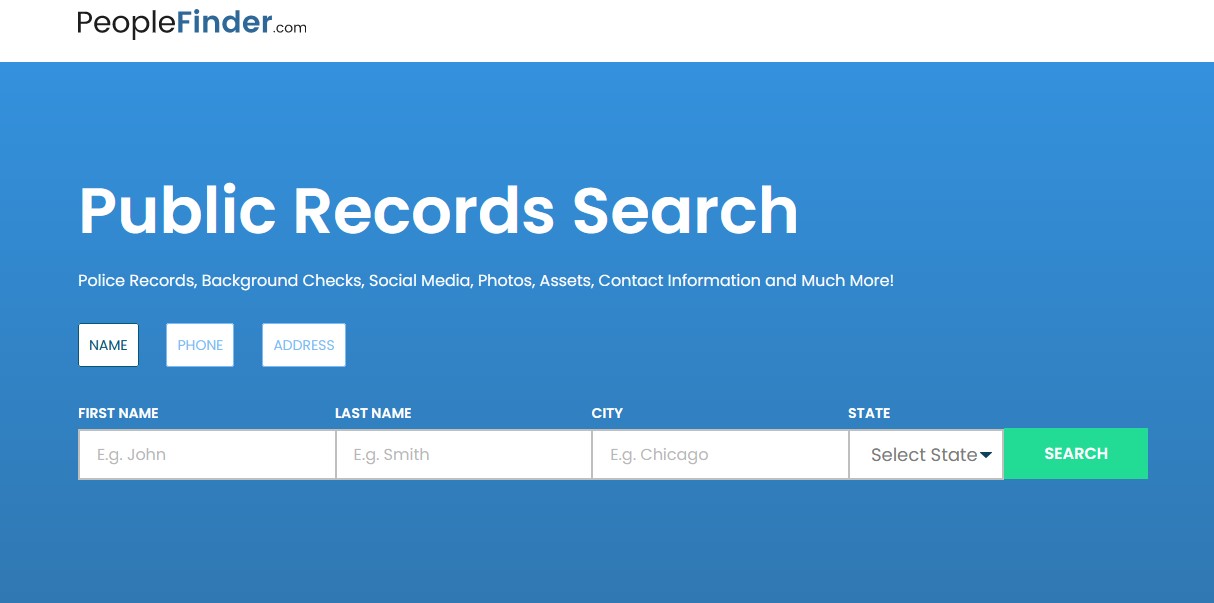This screenshot has height=603, width=1214.
Task: Click the CITY label above the field
Action: tap(607, 413)
